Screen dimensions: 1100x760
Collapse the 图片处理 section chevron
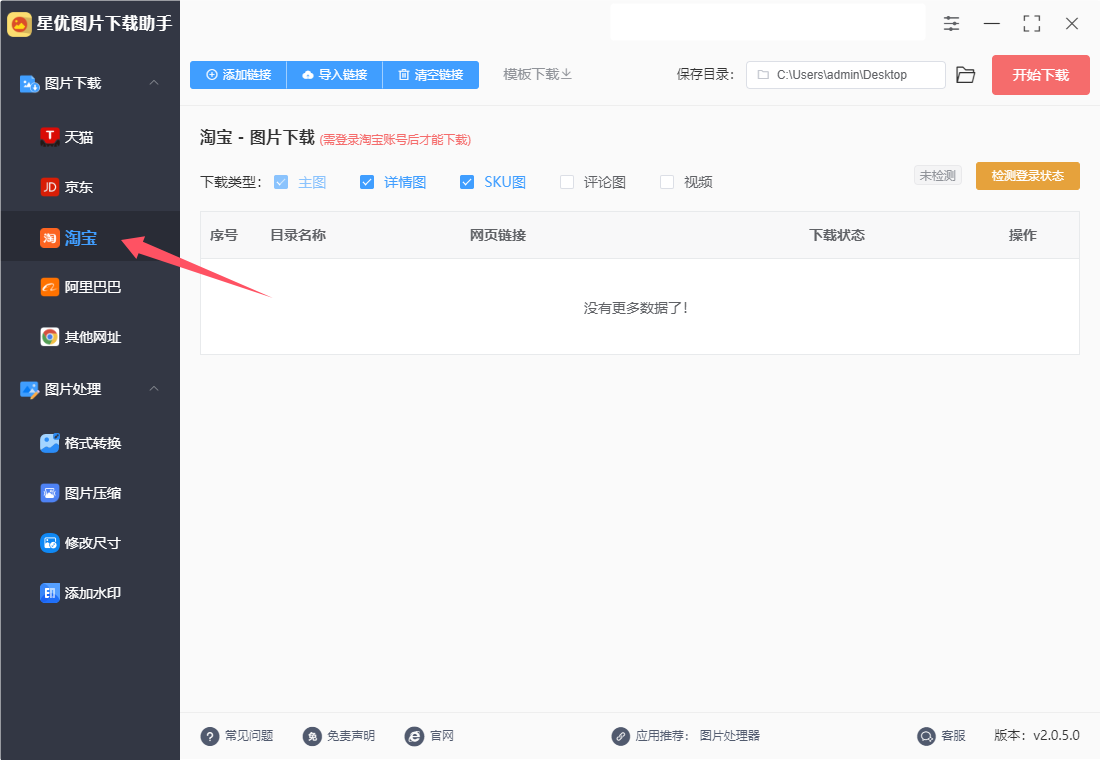point(154,389)
